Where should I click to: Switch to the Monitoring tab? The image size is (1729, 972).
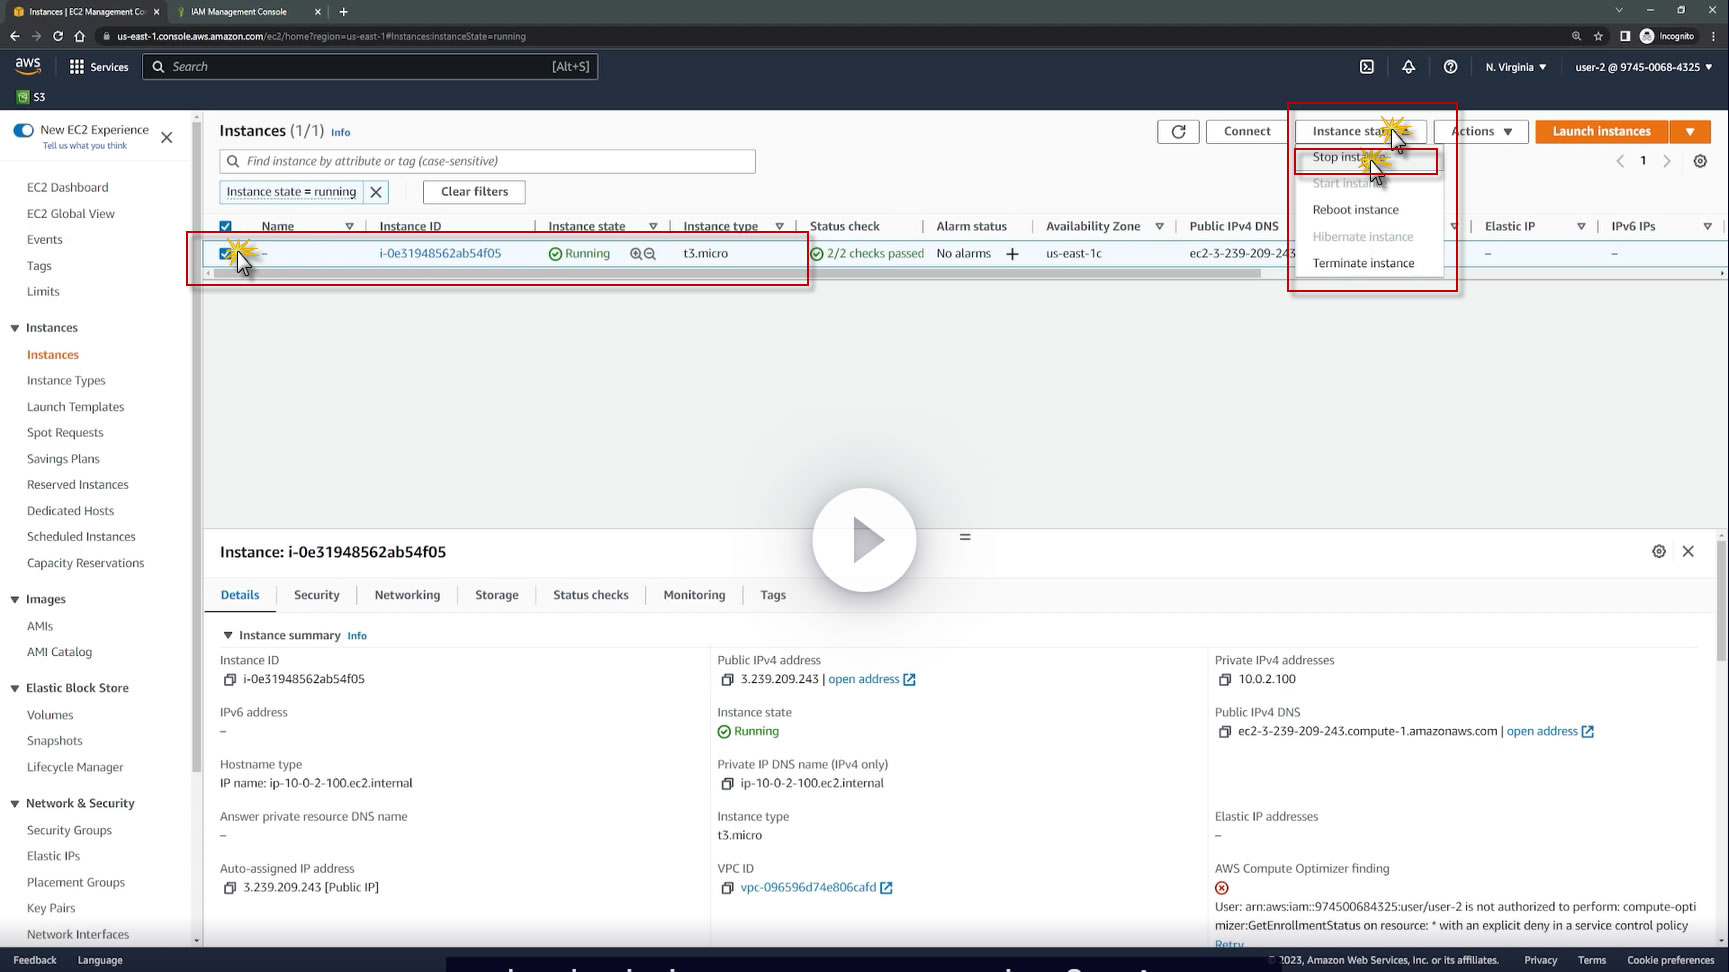[694, 595]
